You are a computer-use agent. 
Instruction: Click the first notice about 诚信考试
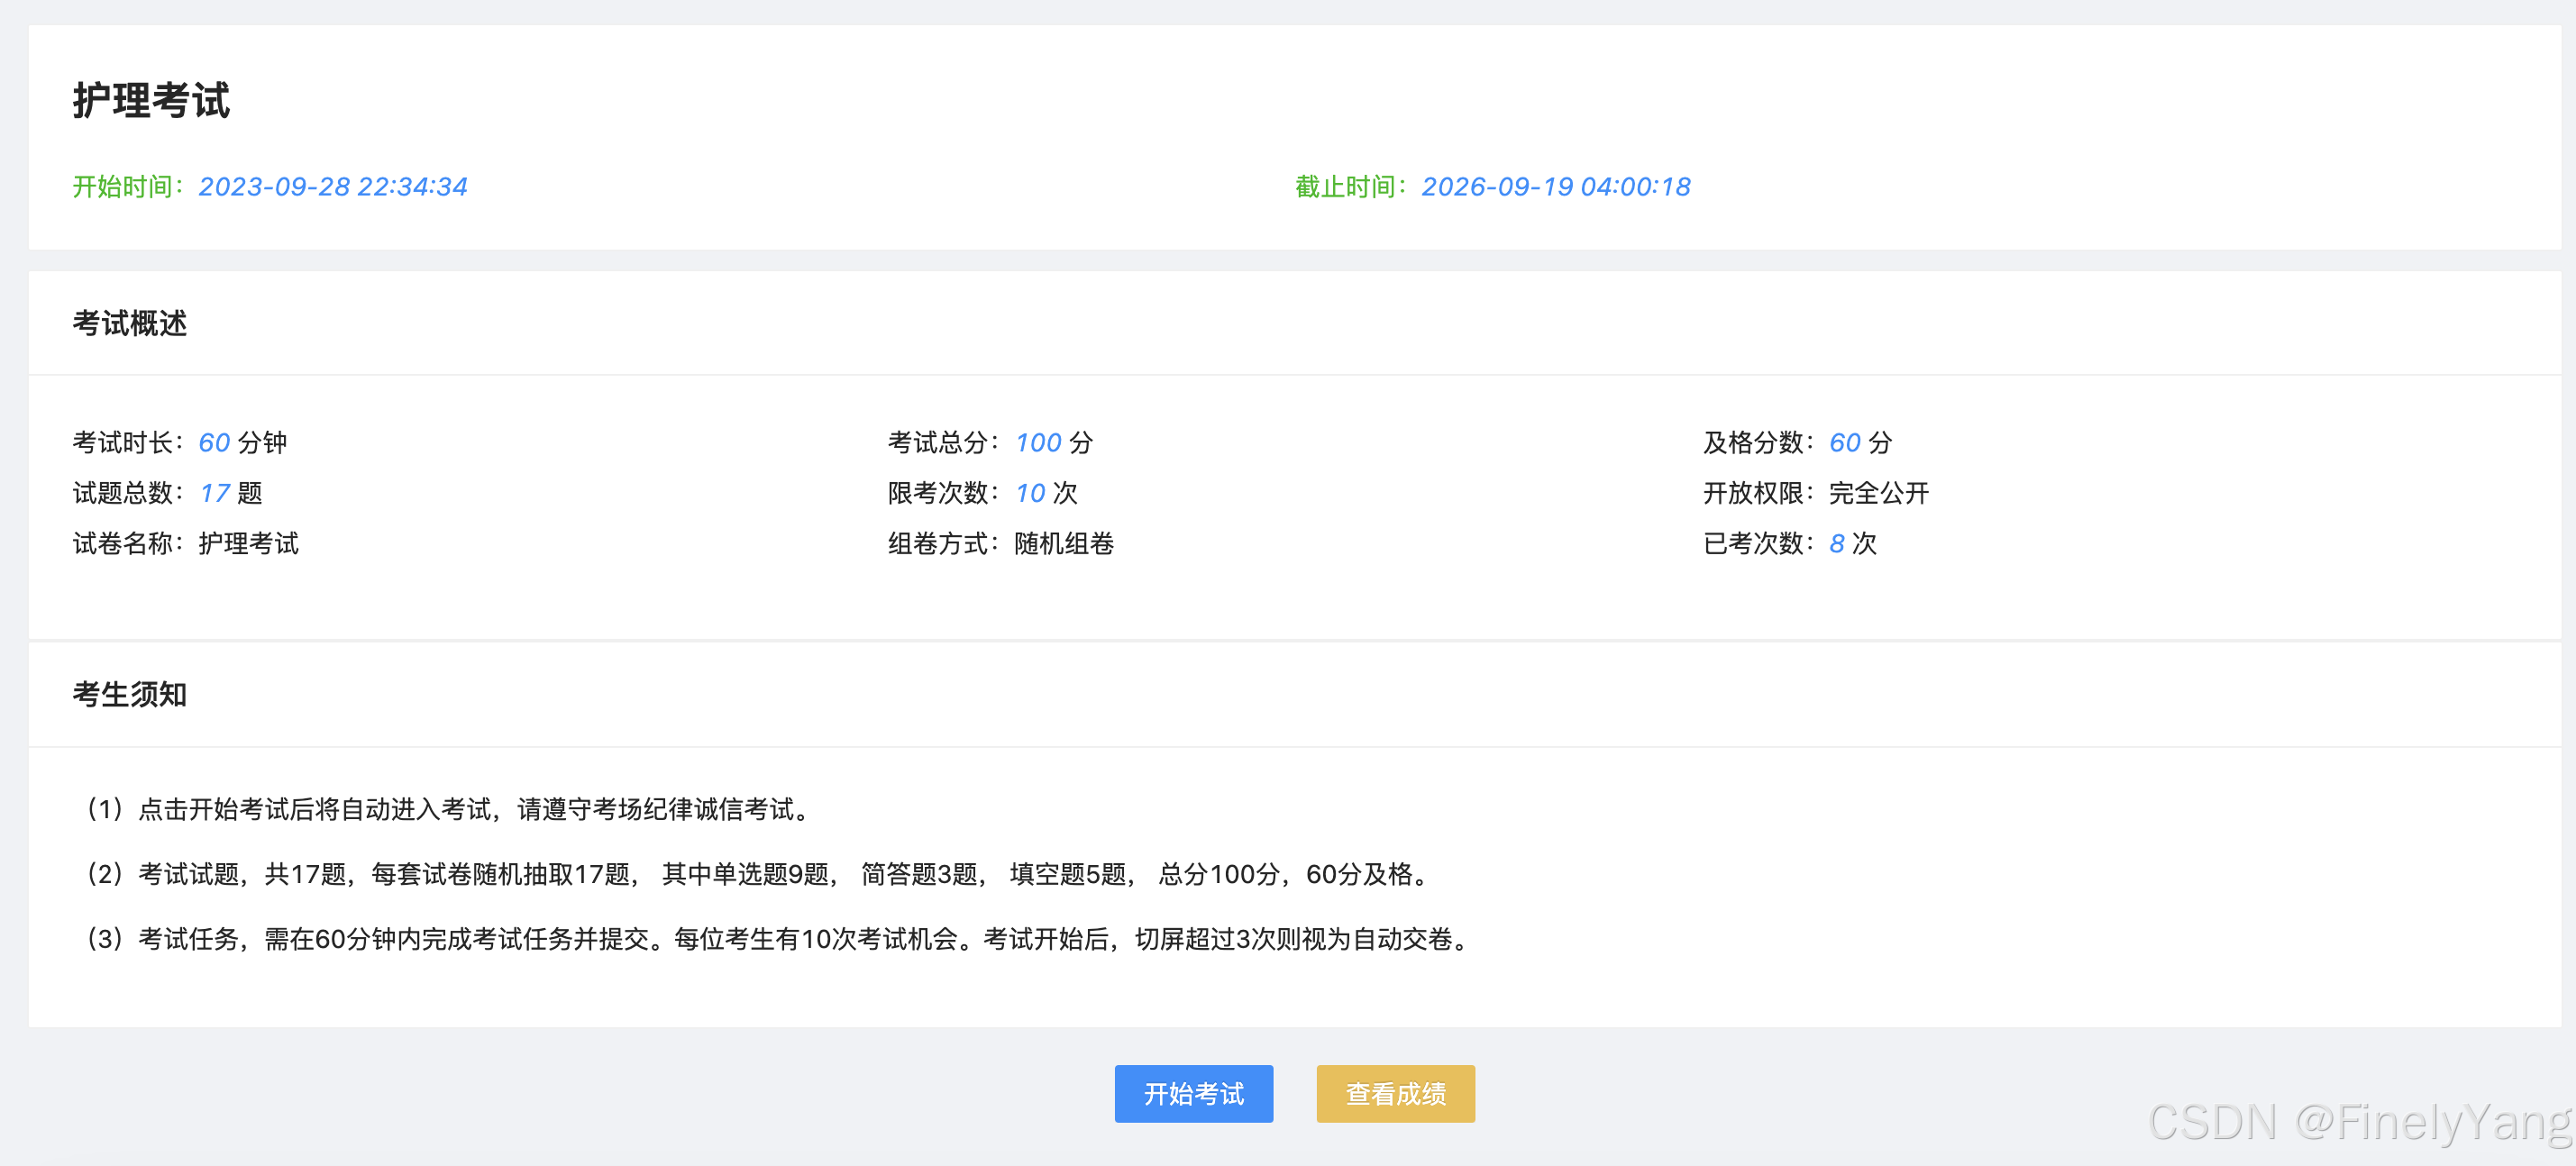point(450,809)
